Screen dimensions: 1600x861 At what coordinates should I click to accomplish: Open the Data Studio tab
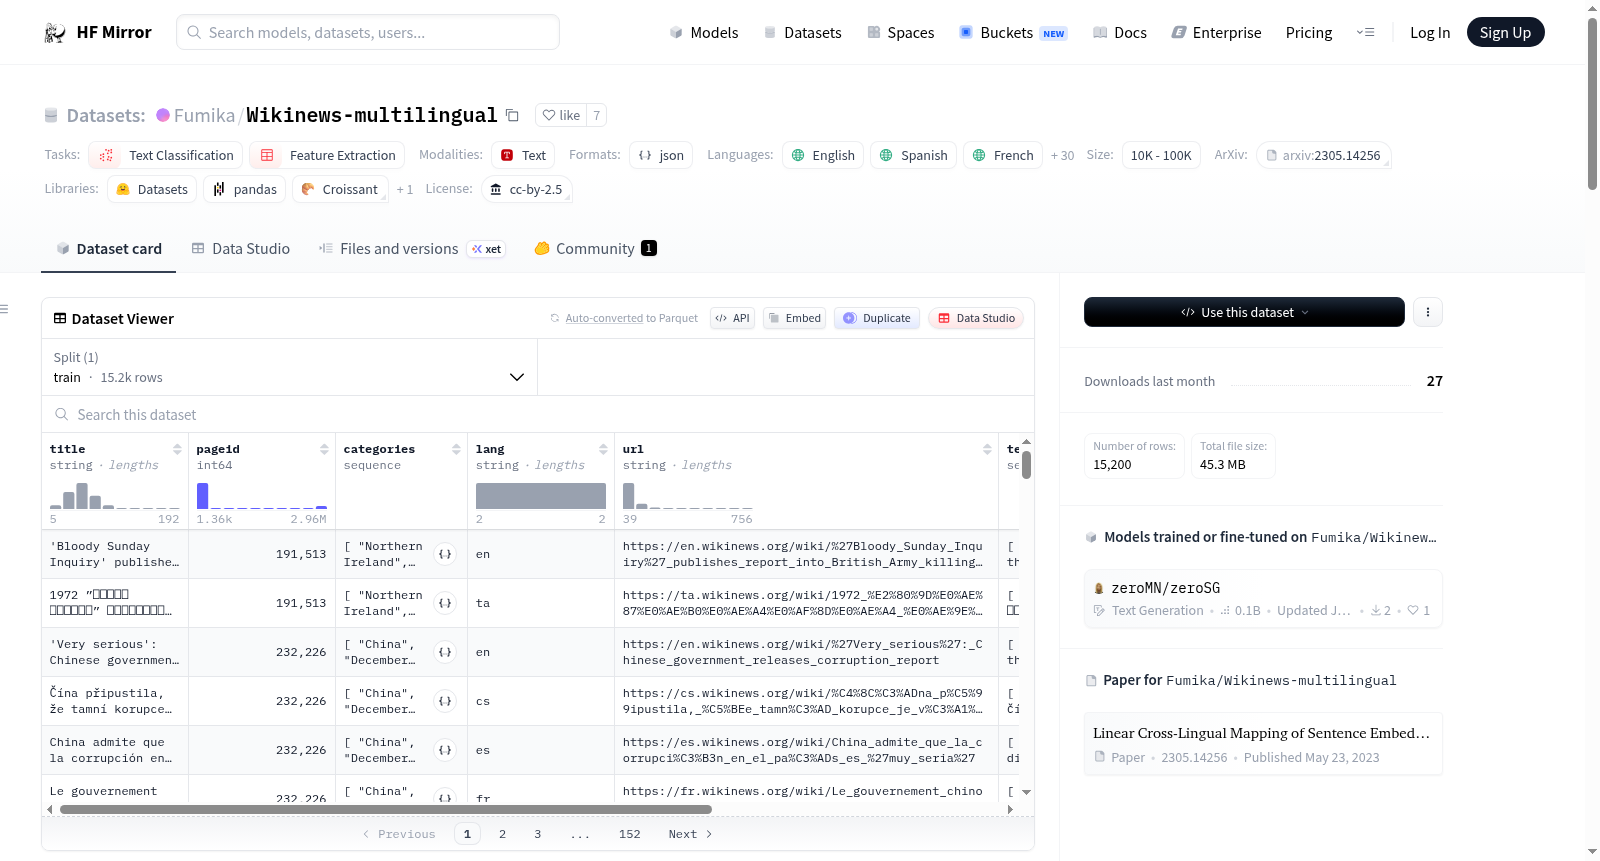241,249
